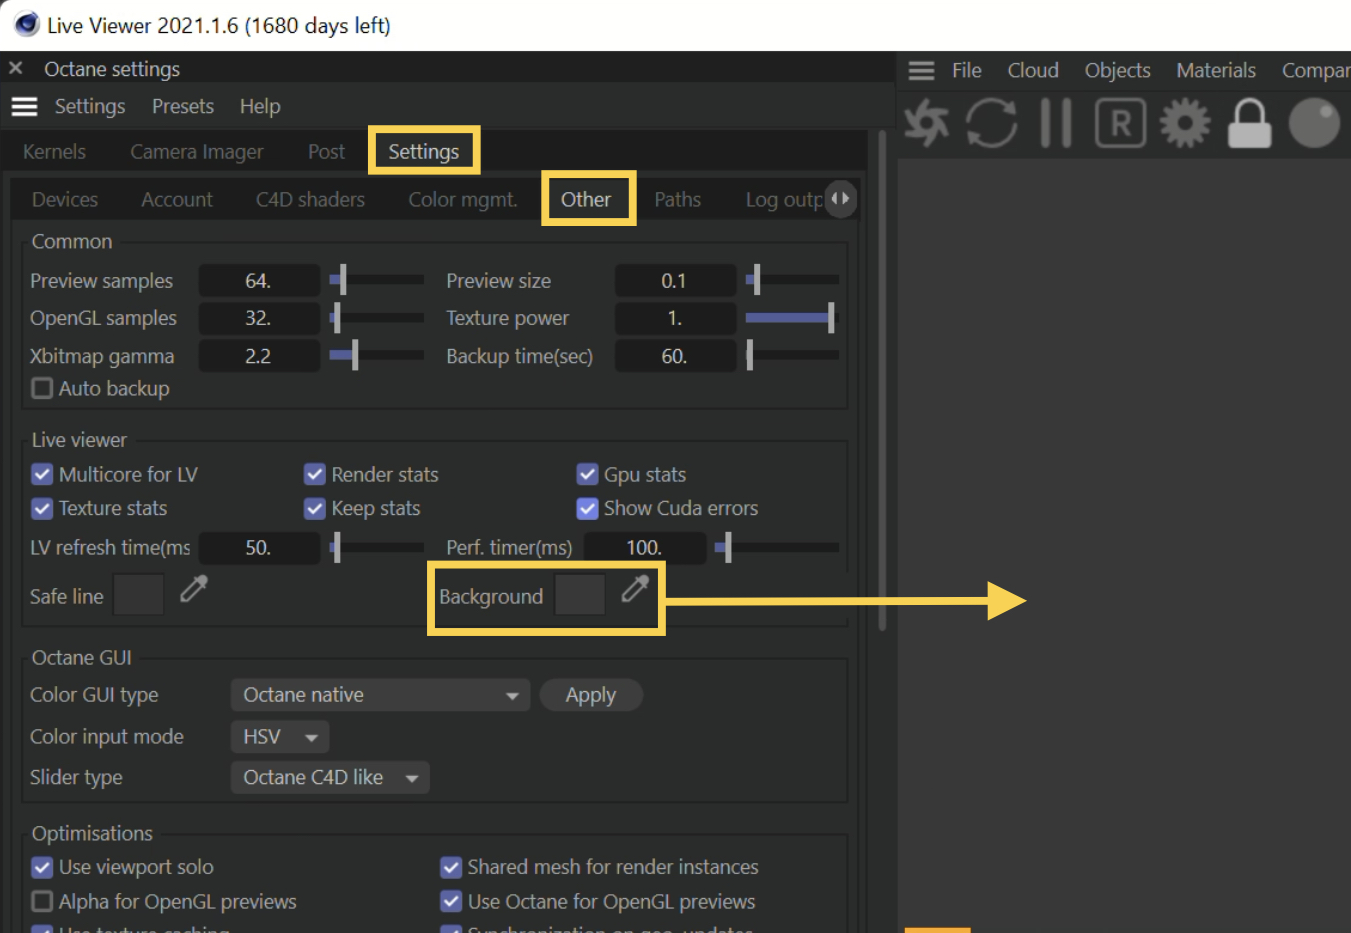Image resolution: width=1351 pixels, height=933 pixels.
Task: Click the LV refresh time value field
Action: pos(259,548)
